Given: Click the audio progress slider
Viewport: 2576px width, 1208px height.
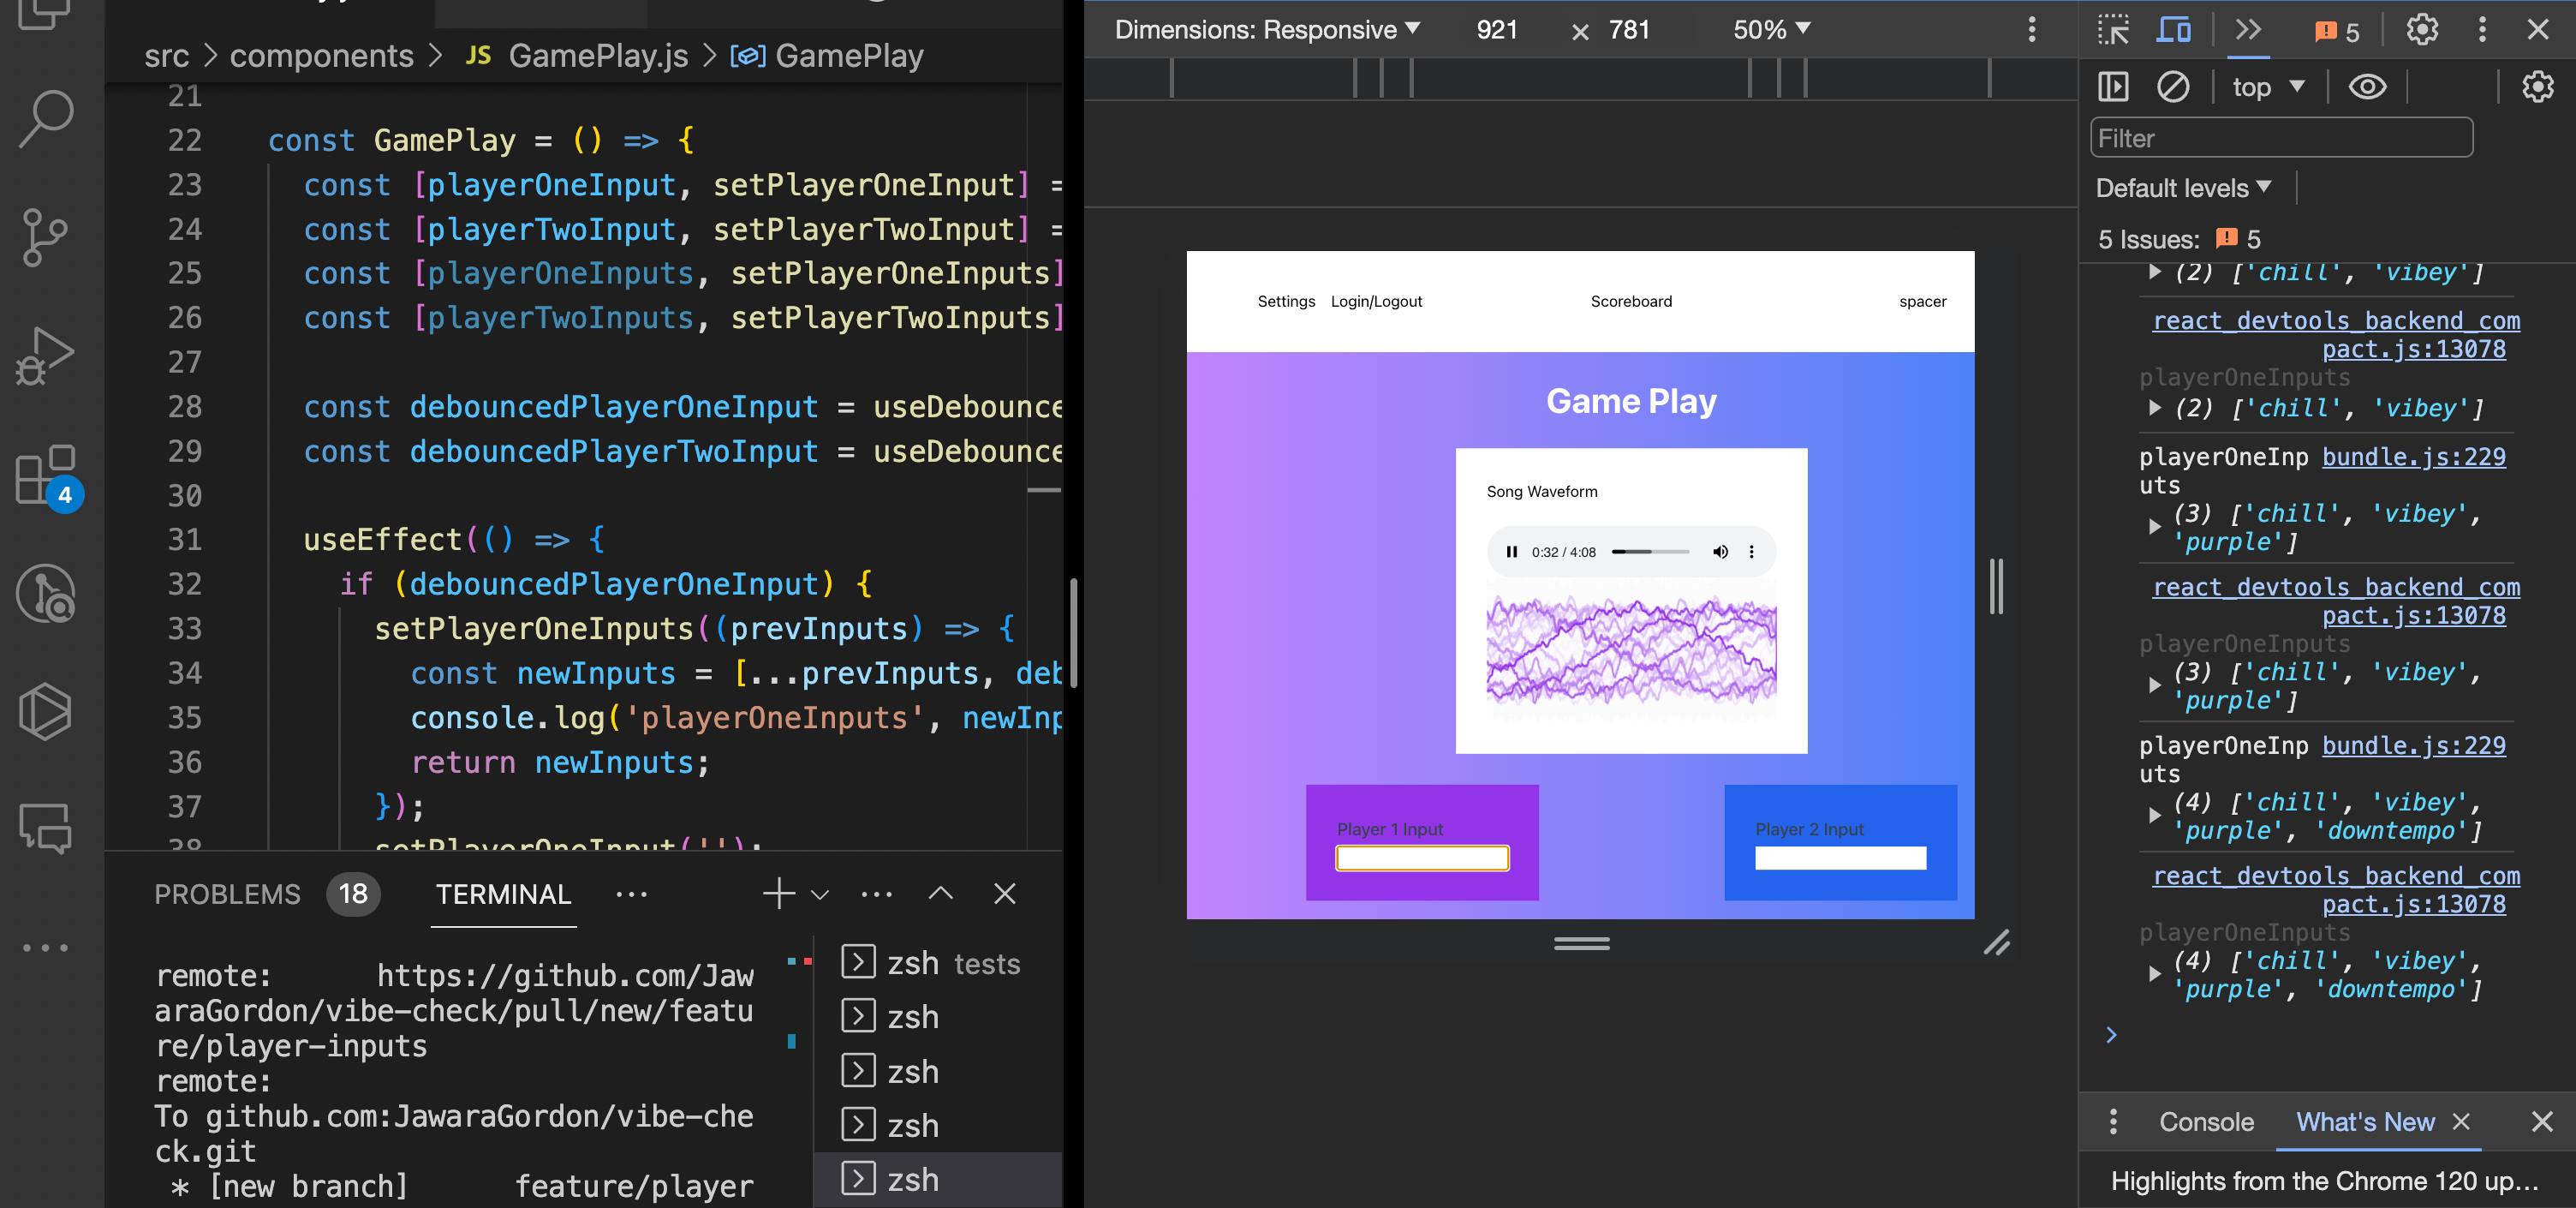Looking at the screenshot, I should 1650,552.
